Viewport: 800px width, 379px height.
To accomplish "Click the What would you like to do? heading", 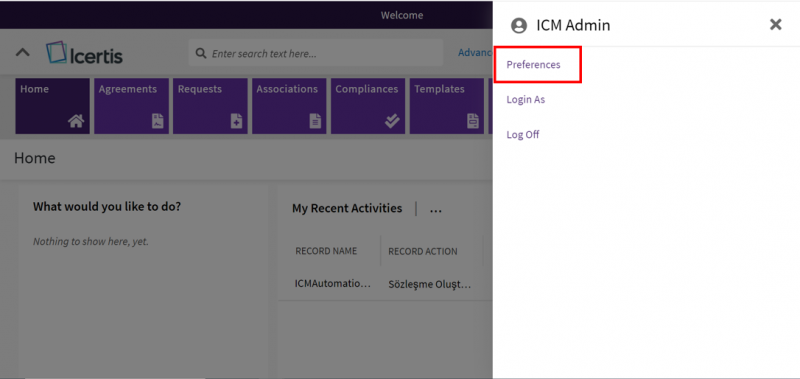I will [107, 207].
